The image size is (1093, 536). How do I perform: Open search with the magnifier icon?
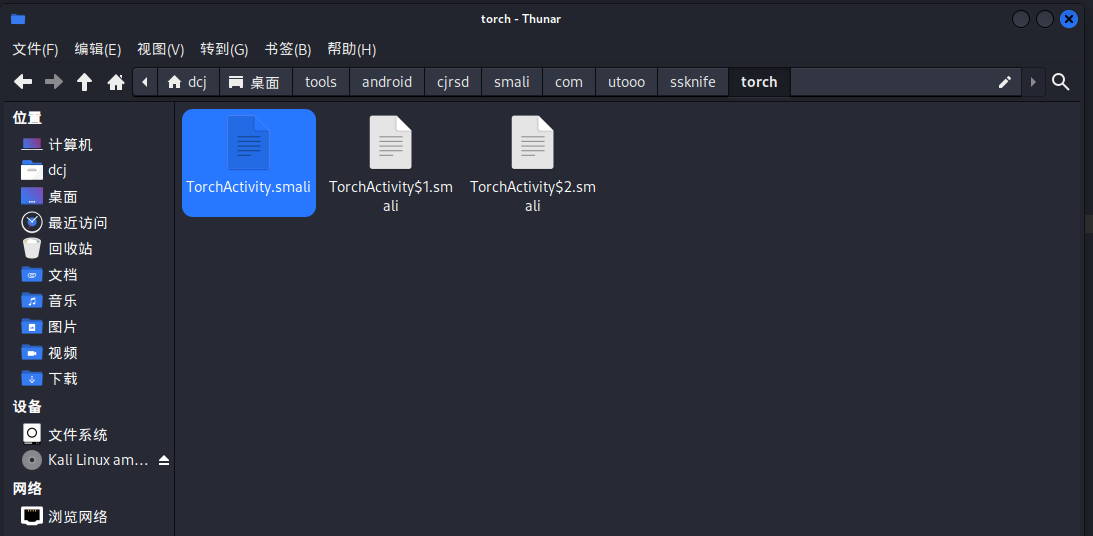pos(1060,82)
